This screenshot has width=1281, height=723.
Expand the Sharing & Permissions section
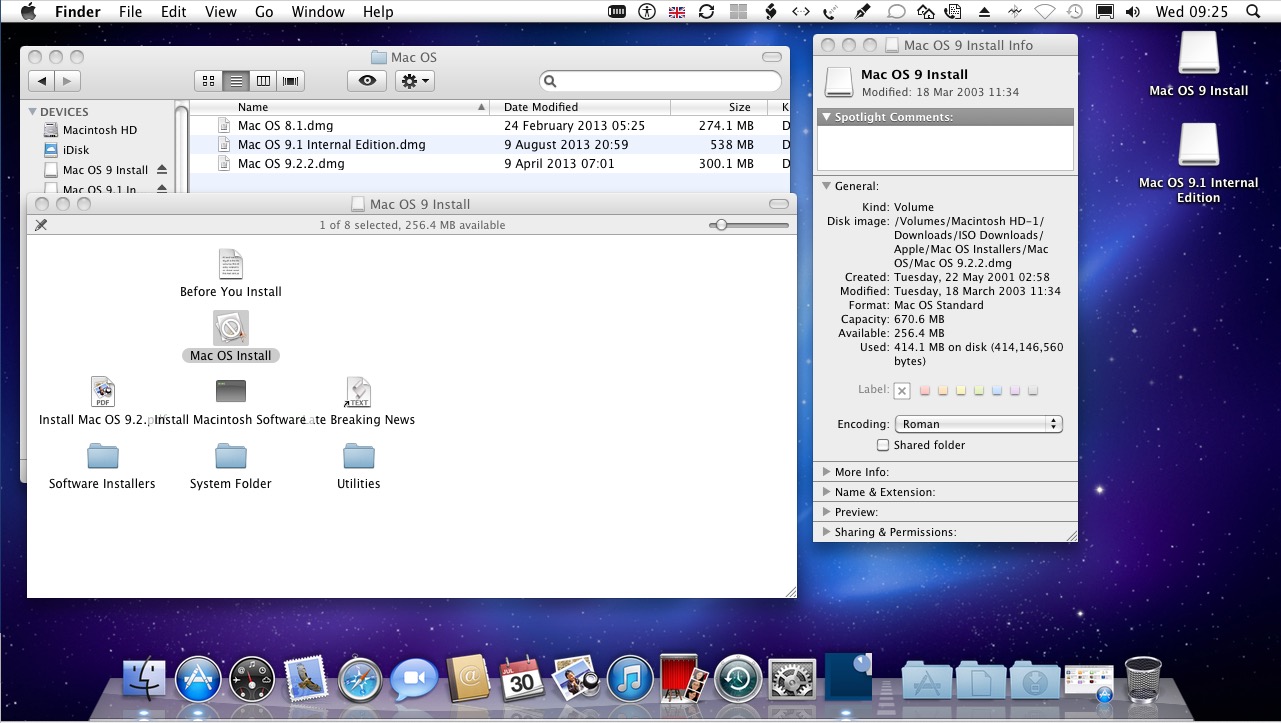point(826,532)
